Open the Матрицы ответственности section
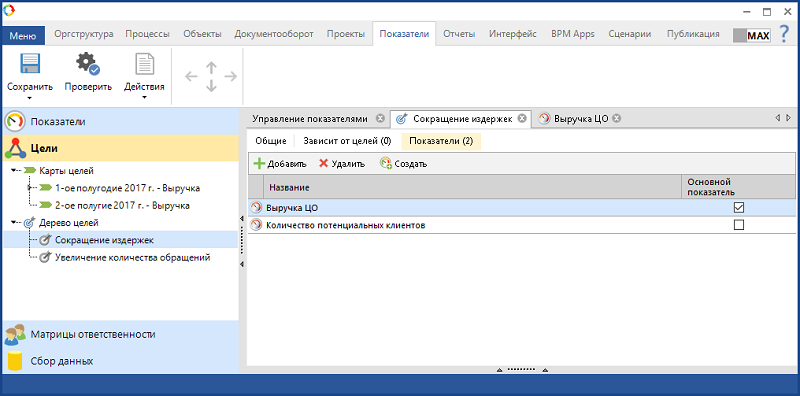The height and width of the screenshot is (396, 800). click(120, 334)
